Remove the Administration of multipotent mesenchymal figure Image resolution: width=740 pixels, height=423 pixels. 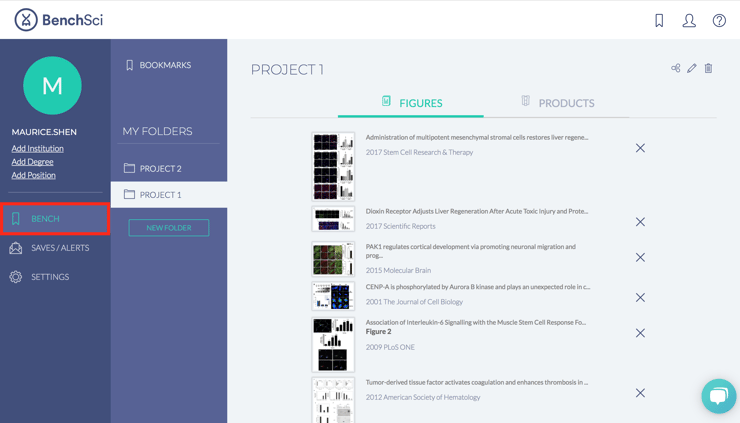click(640, 148)
